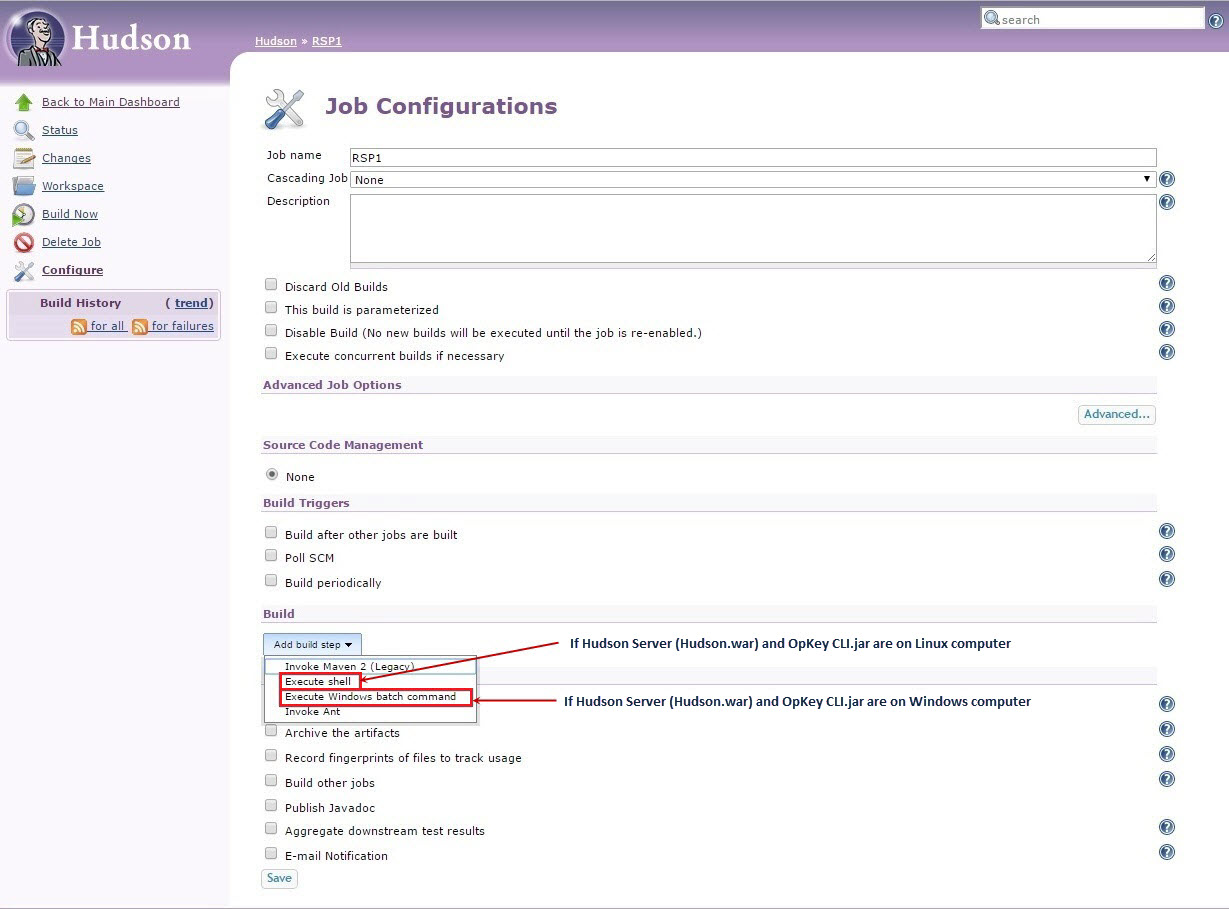Open the Workspace link in sidebar

click(73, 186)
